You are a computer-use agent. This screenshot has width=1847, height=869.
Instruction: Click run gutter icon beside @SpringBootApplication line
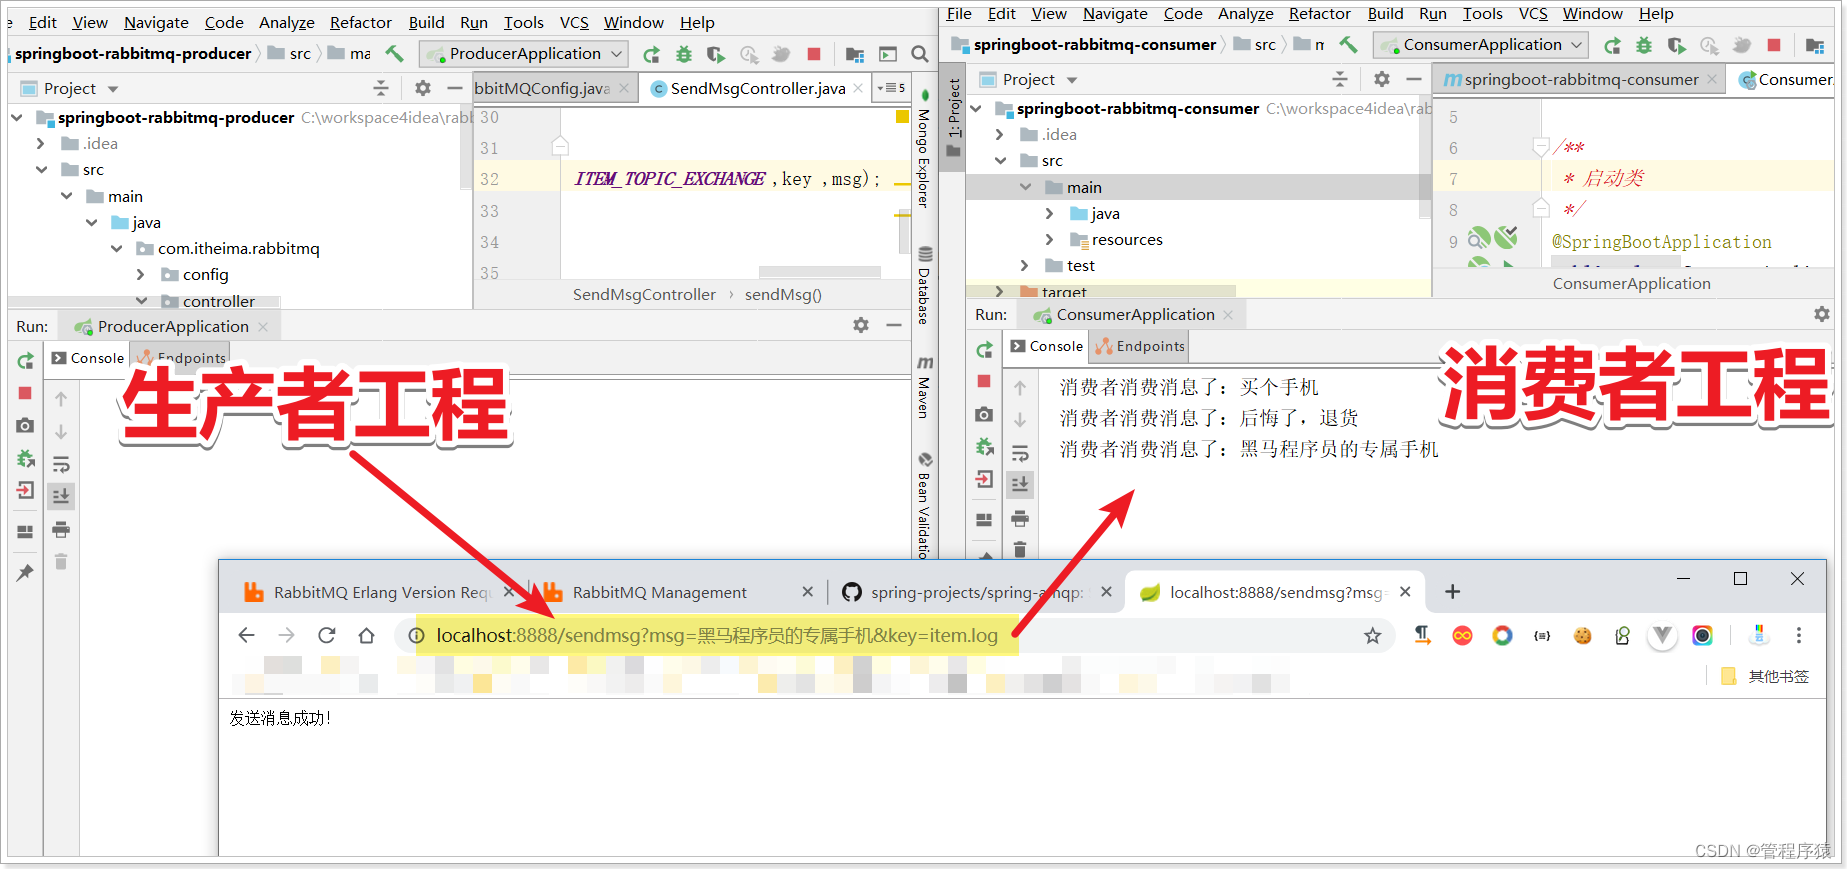coord(1506,237)
